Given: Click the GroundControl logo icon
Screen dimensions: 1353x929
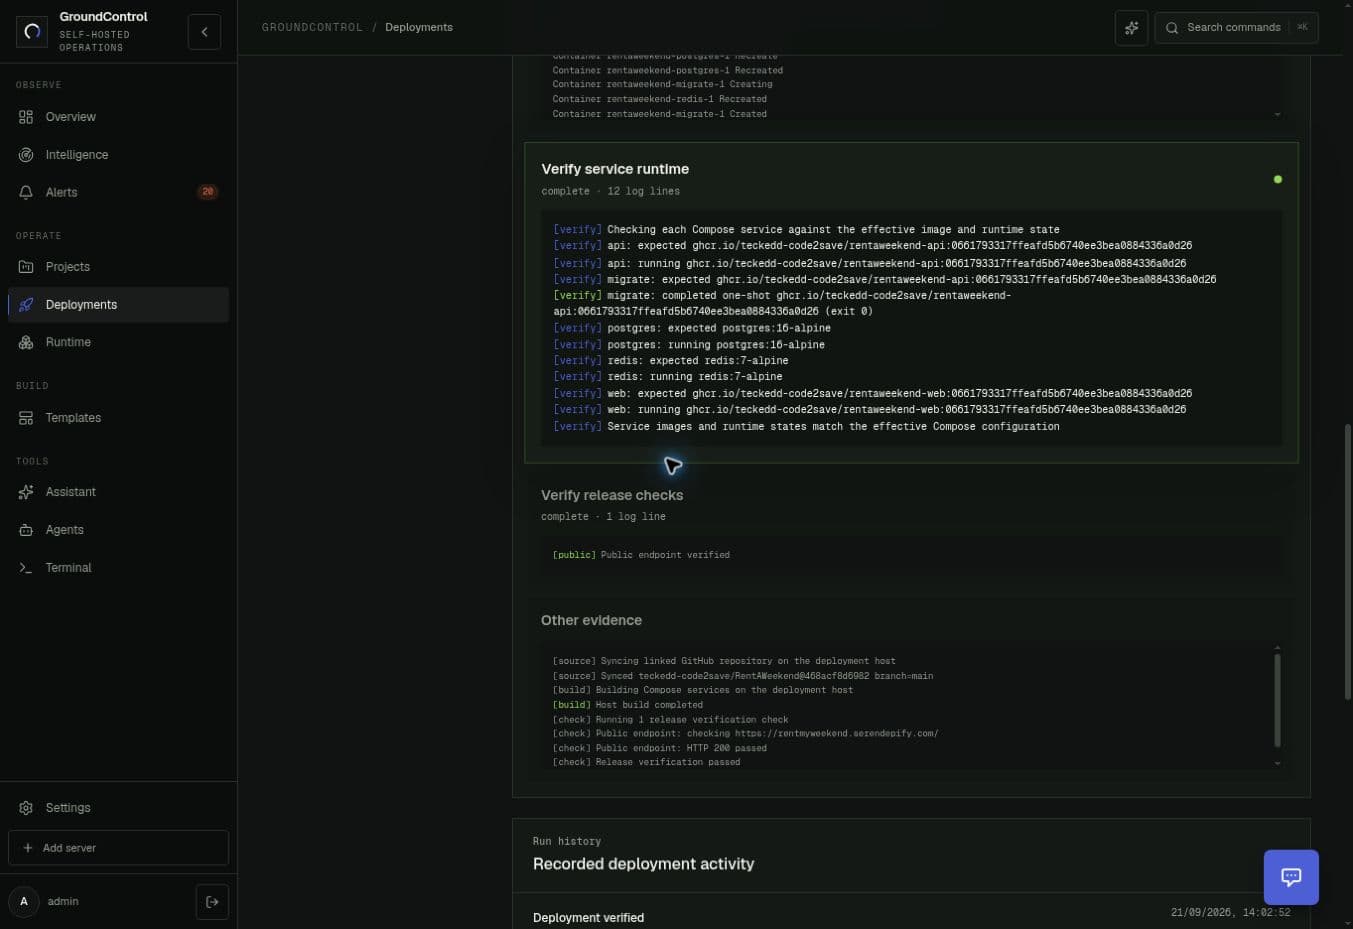Looking at the screenshot, I should click(x=32, y=32).
